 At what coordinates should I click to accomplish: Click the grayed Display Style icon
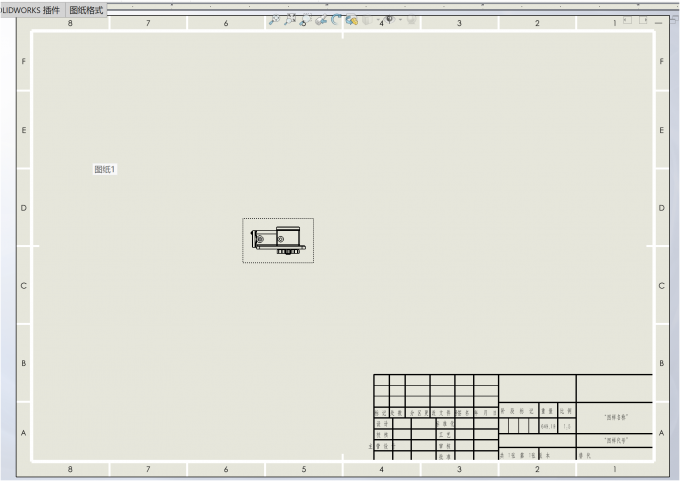coord(367,20)
